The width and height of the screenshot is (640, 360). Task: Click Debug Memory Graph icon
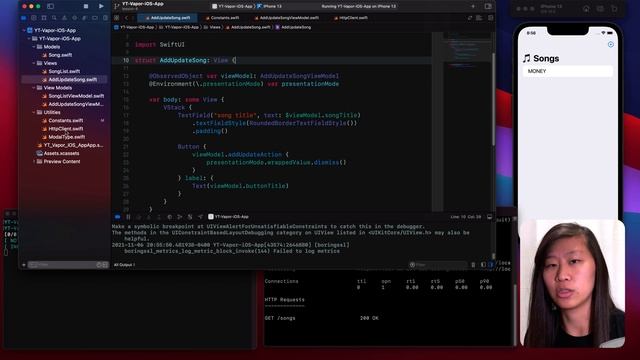click(180, 217)
